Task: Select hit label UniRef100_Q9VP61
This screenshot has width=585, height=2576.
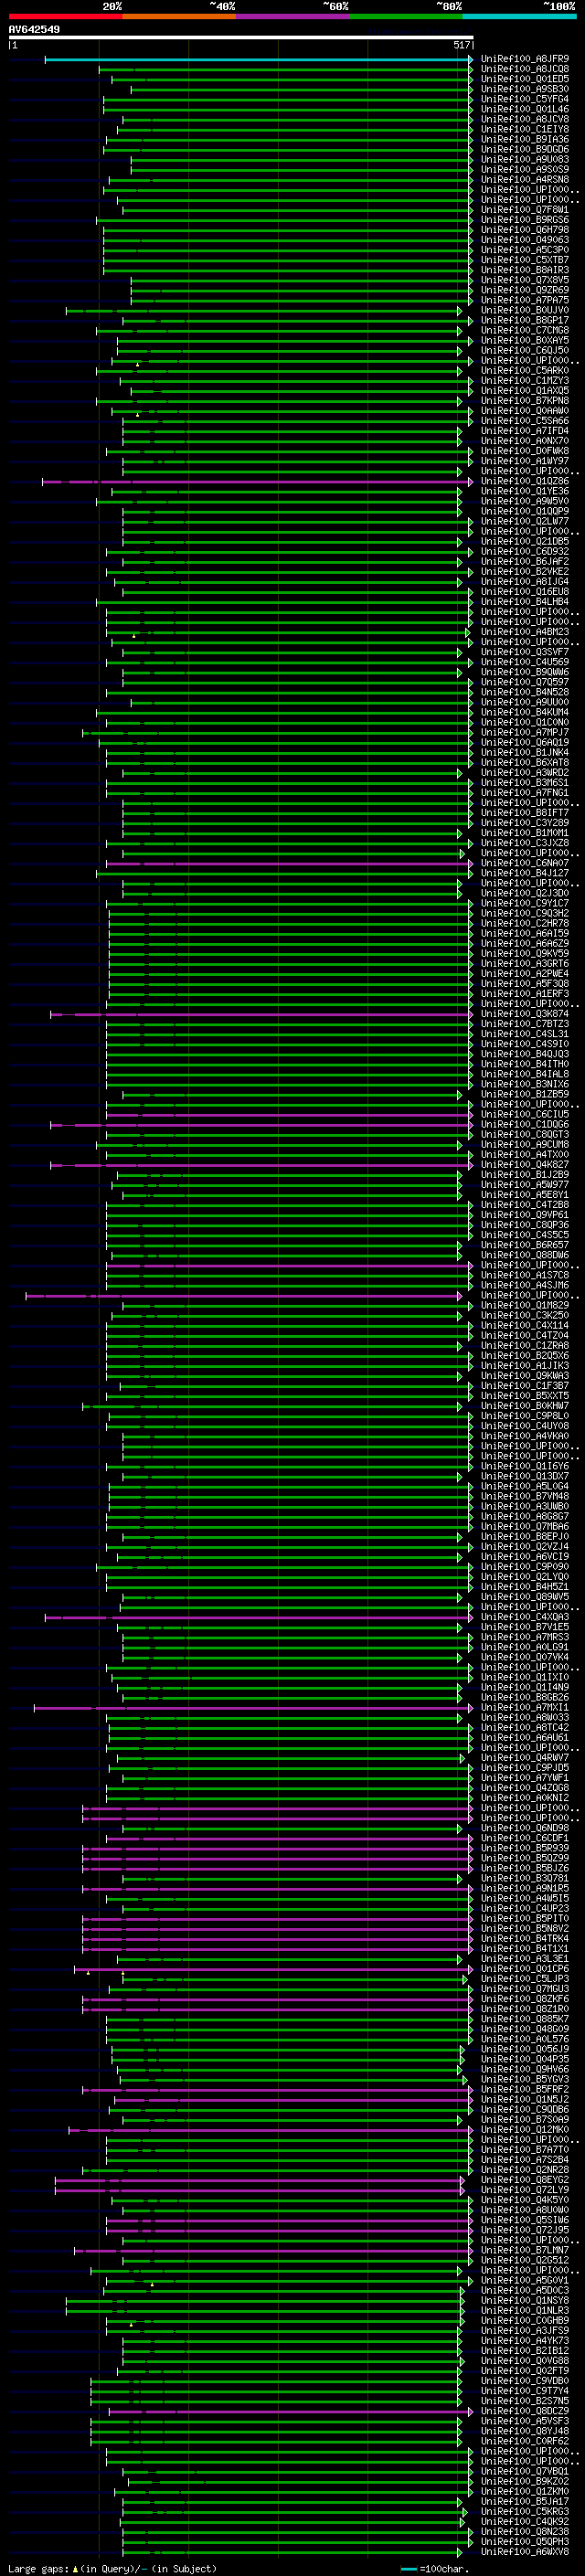Action: (x=525, y=1215)
